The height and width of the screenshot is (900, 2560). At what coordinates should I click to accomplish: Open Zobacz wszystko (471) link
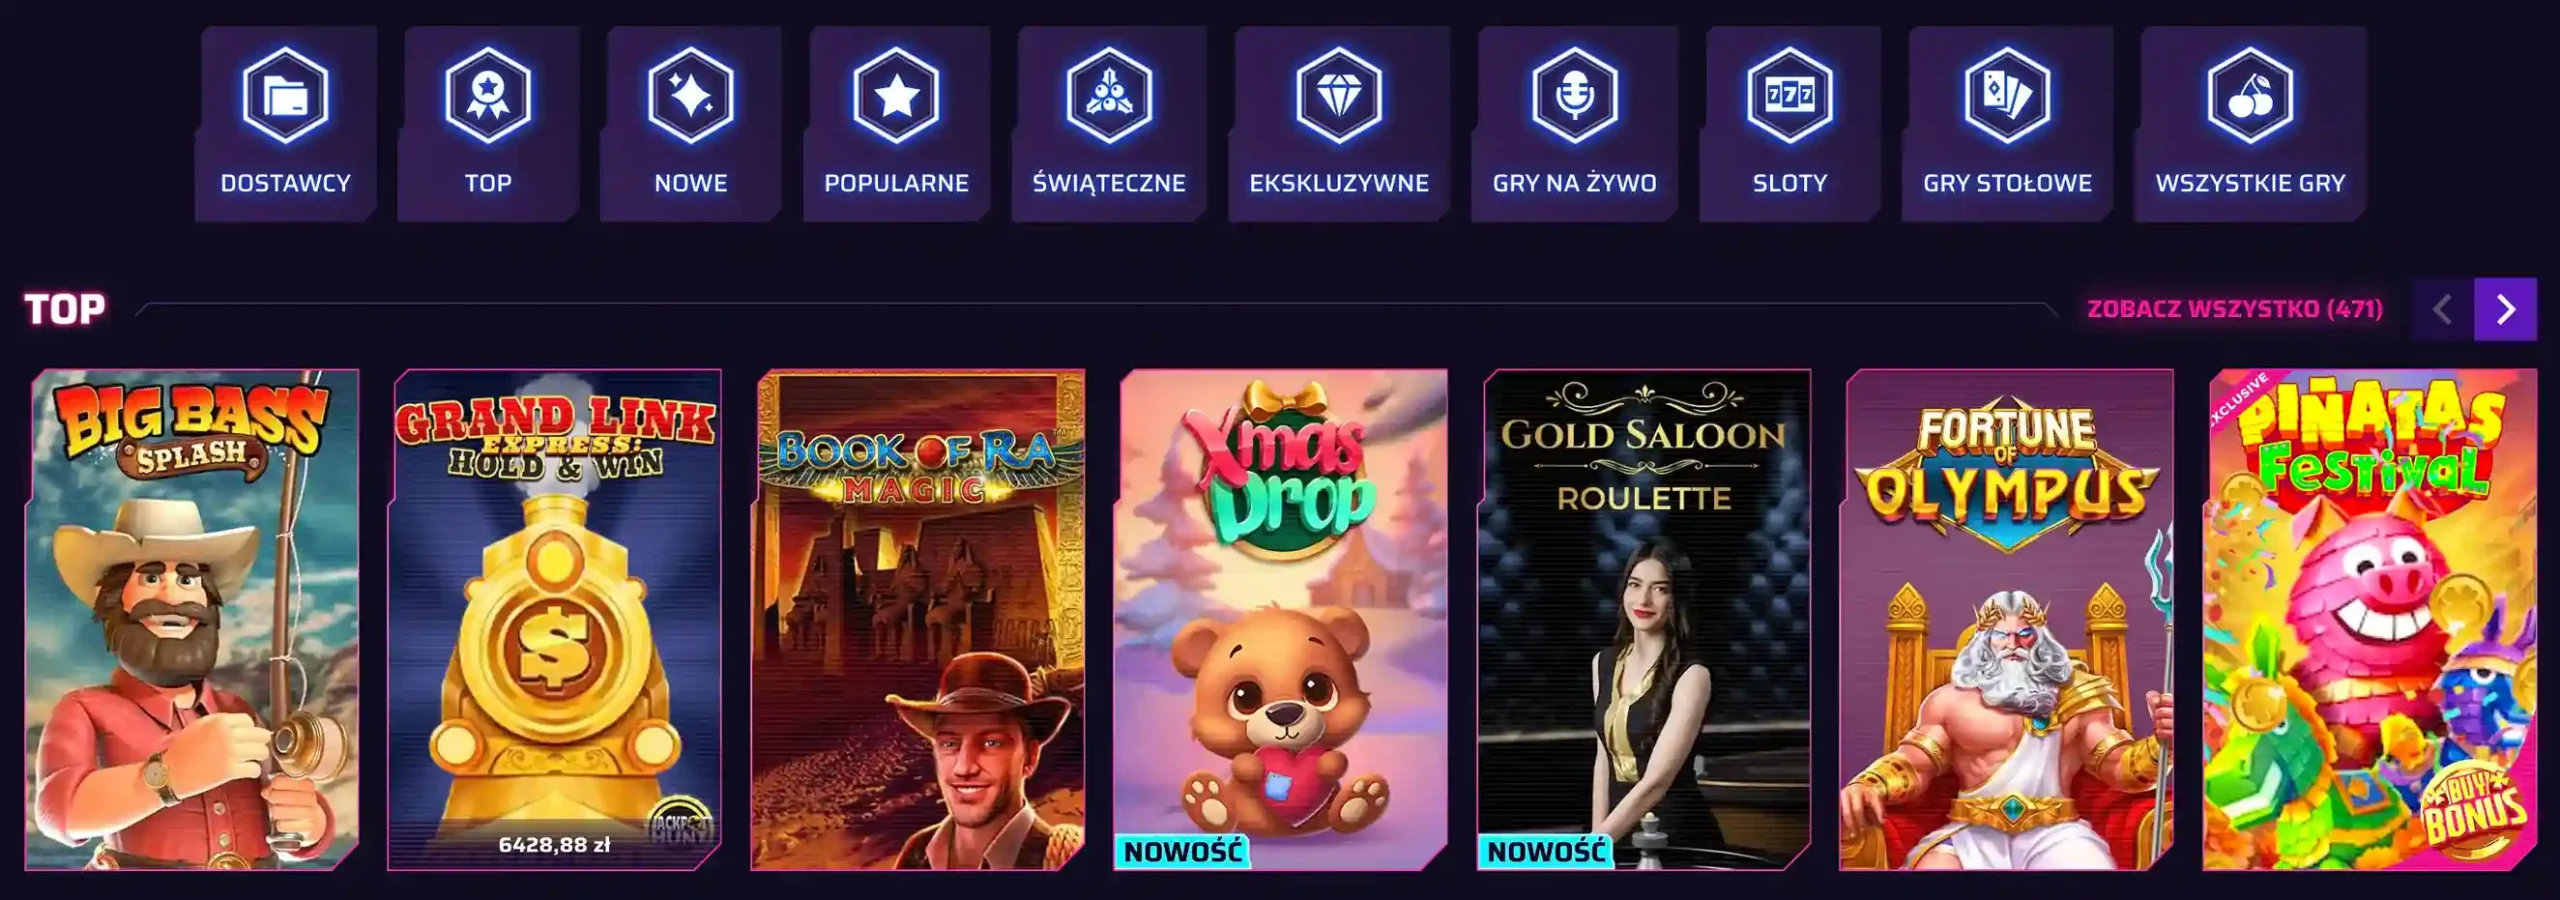click(x=2235, y=309)
